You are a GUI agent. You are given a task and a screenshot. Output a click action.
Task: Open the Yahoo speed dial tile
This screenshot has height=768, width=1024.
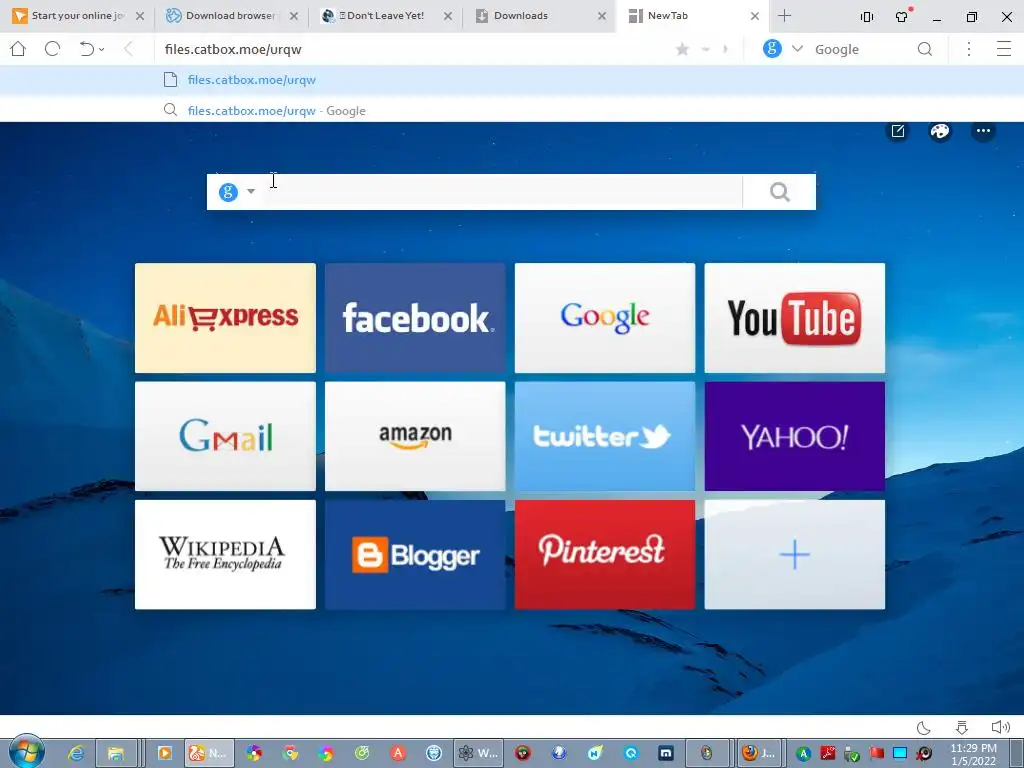795,436
